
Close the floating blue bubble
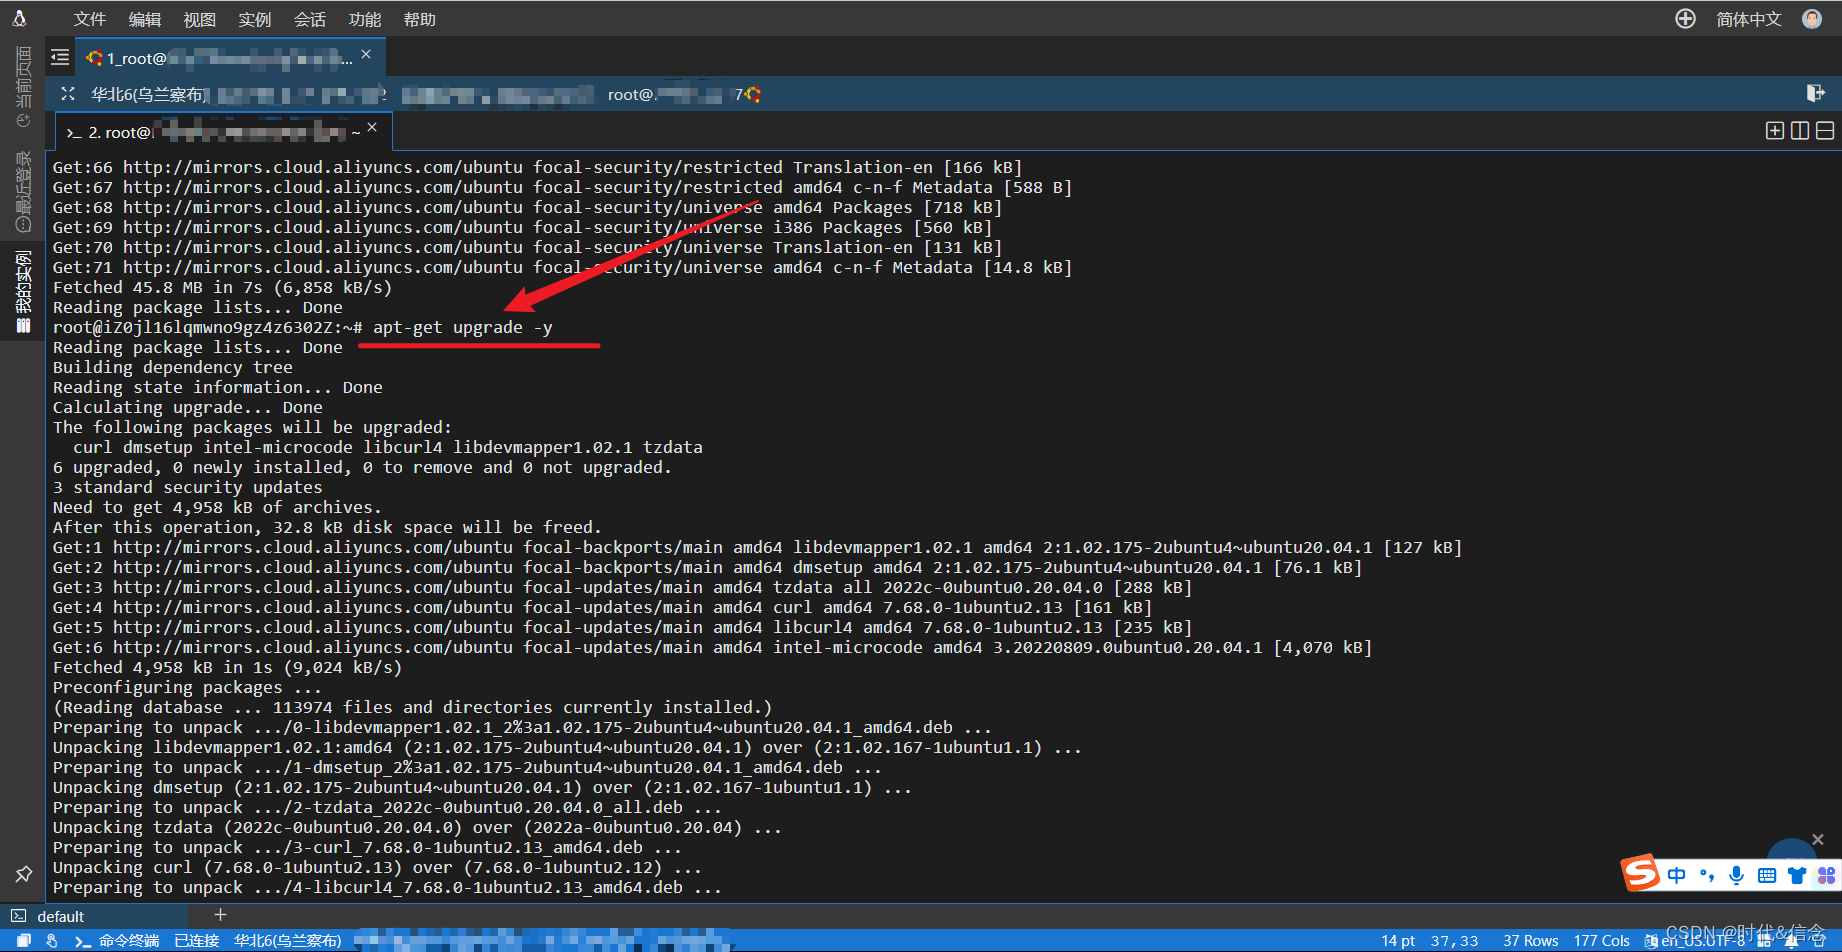point(1818,839)
